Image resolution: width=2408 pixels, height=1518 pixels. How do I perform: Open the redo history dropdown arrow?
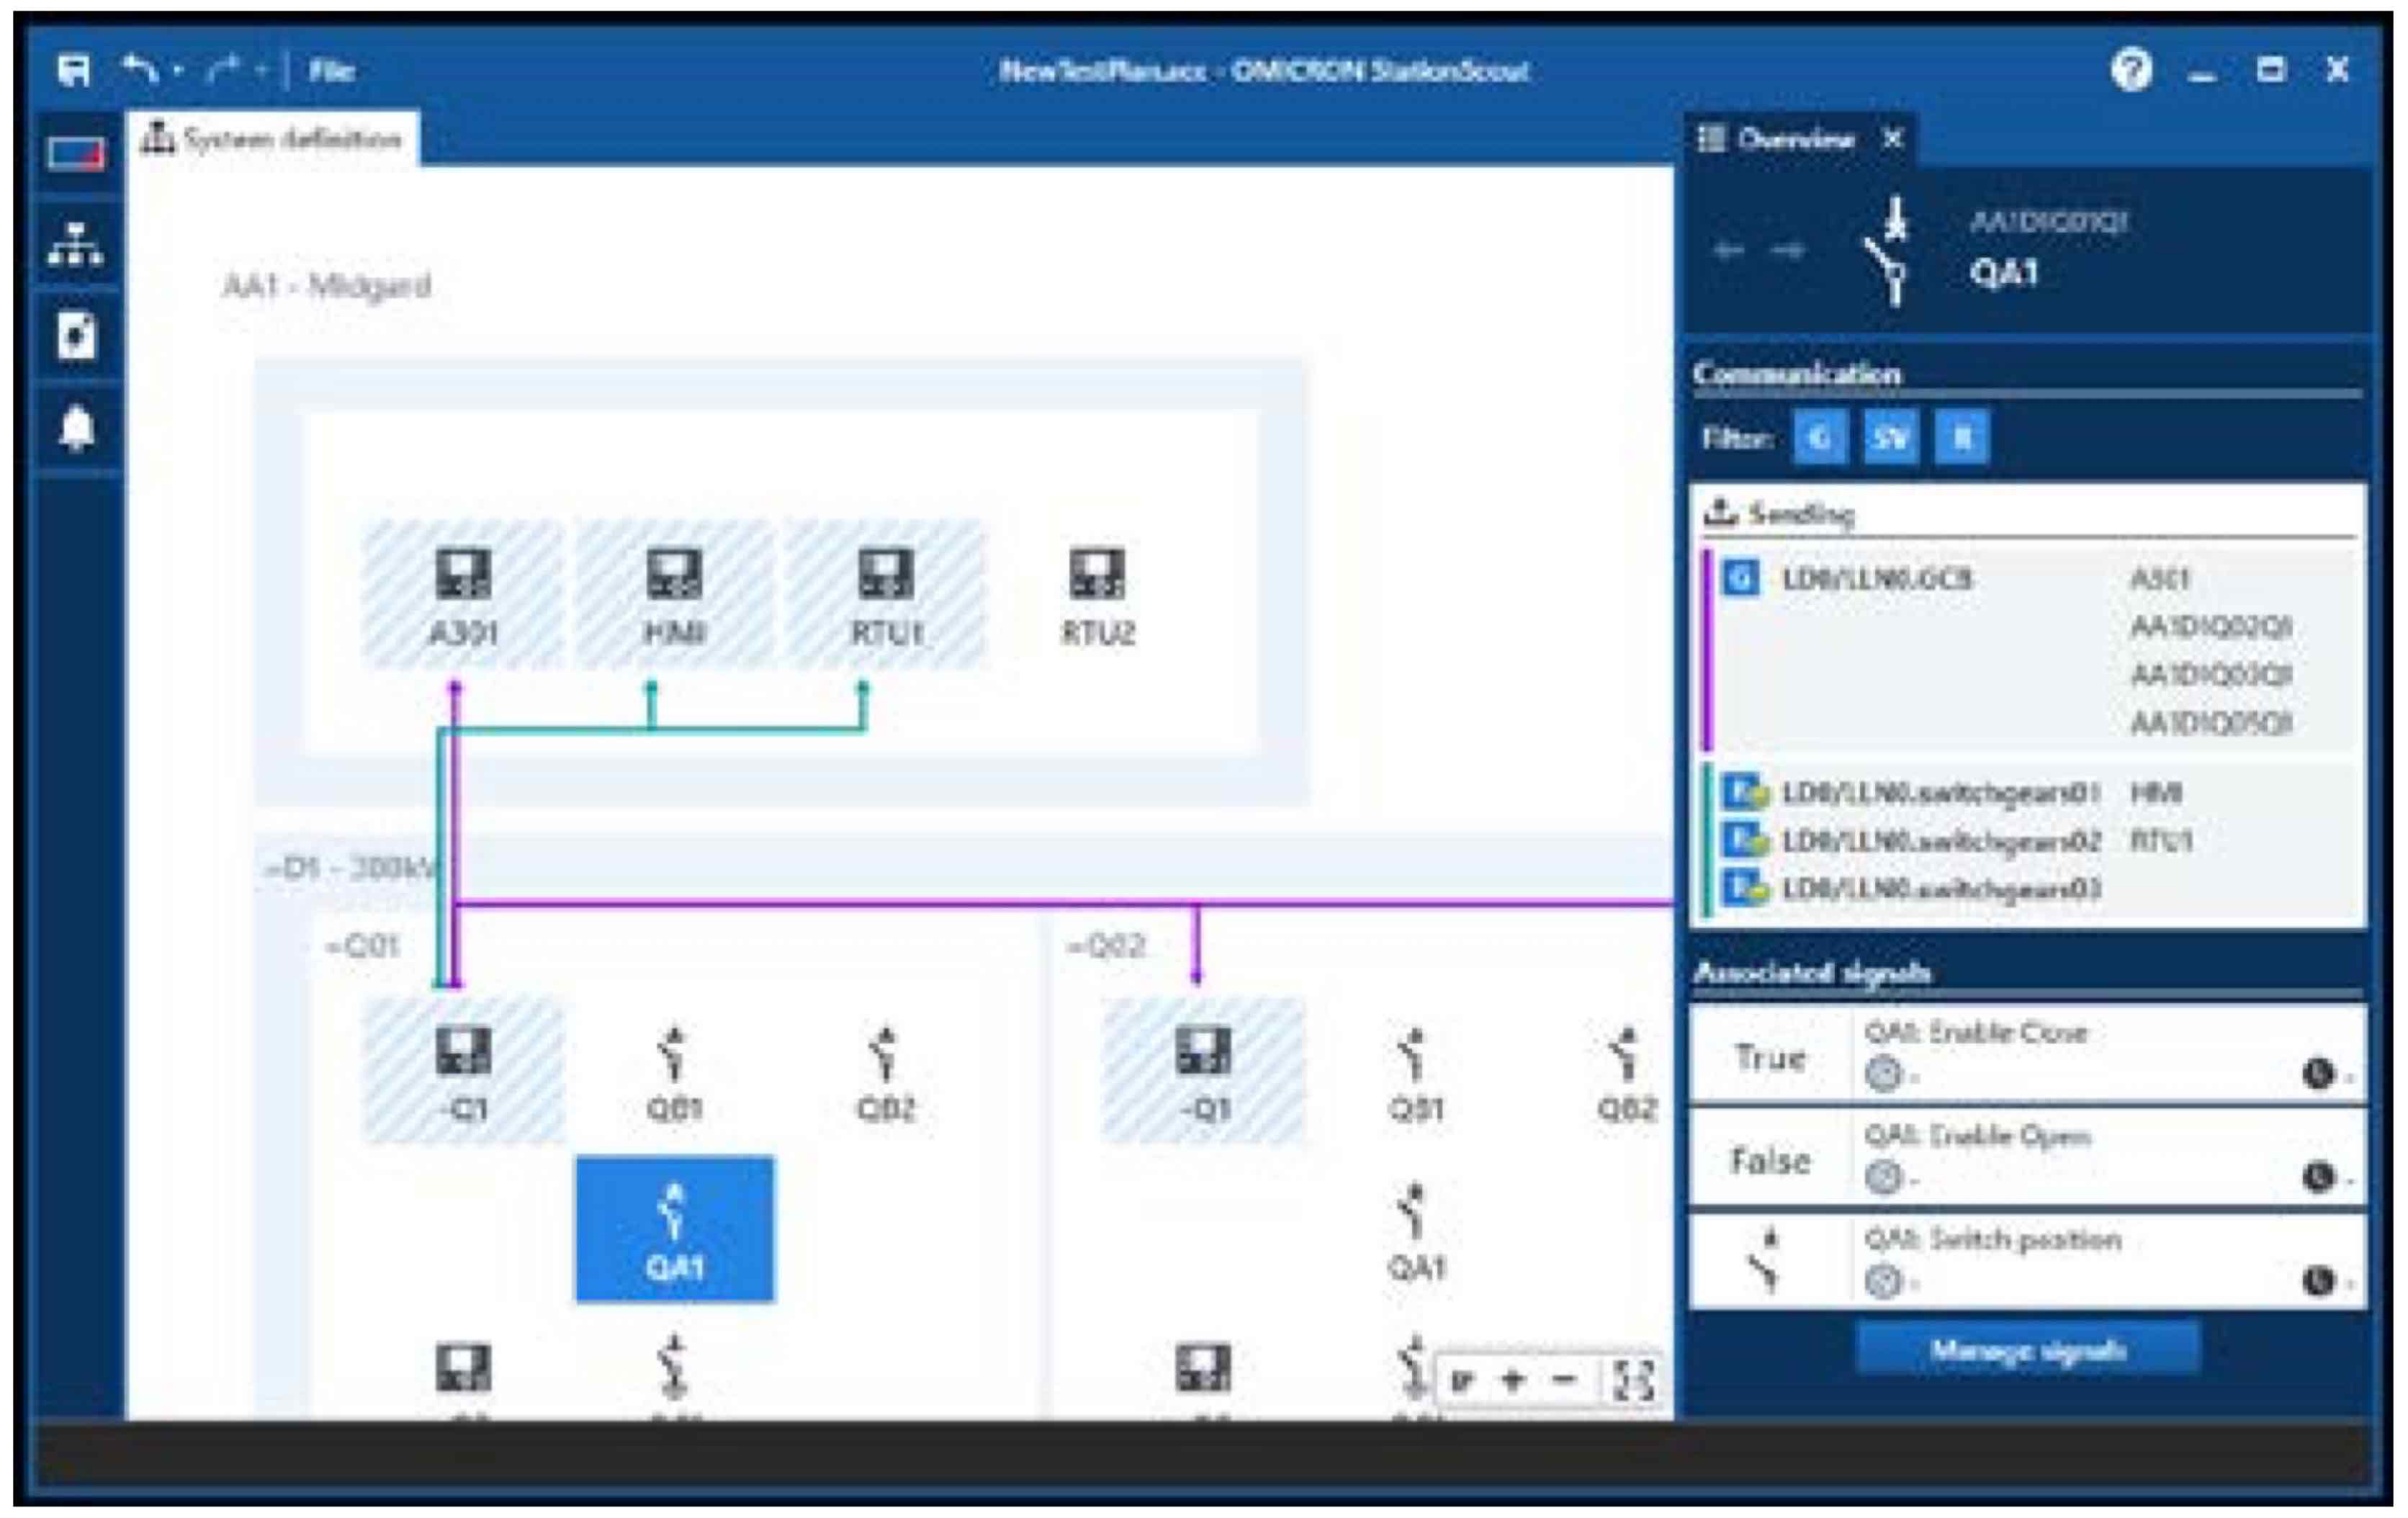(261, 70)
